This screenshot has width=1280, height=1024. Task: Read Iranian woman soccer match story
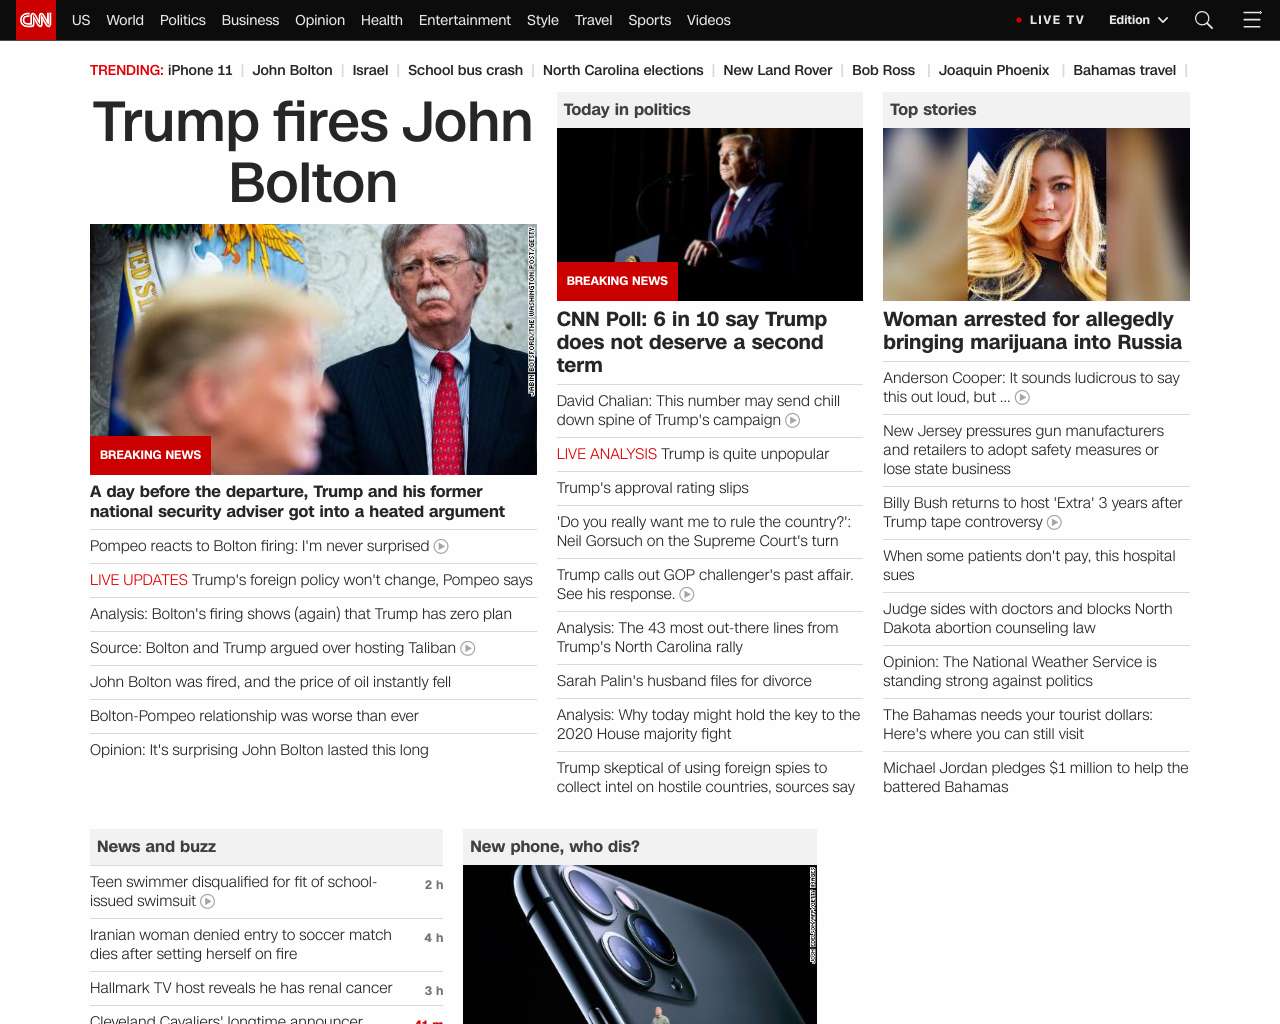(241, 944)
